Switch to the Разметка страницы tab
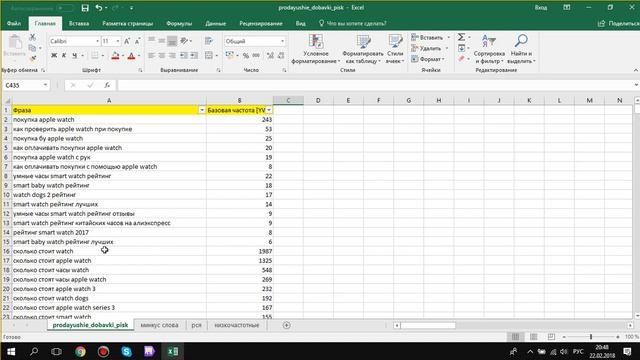This screenshot has height=360, width=640. point(127,24)
